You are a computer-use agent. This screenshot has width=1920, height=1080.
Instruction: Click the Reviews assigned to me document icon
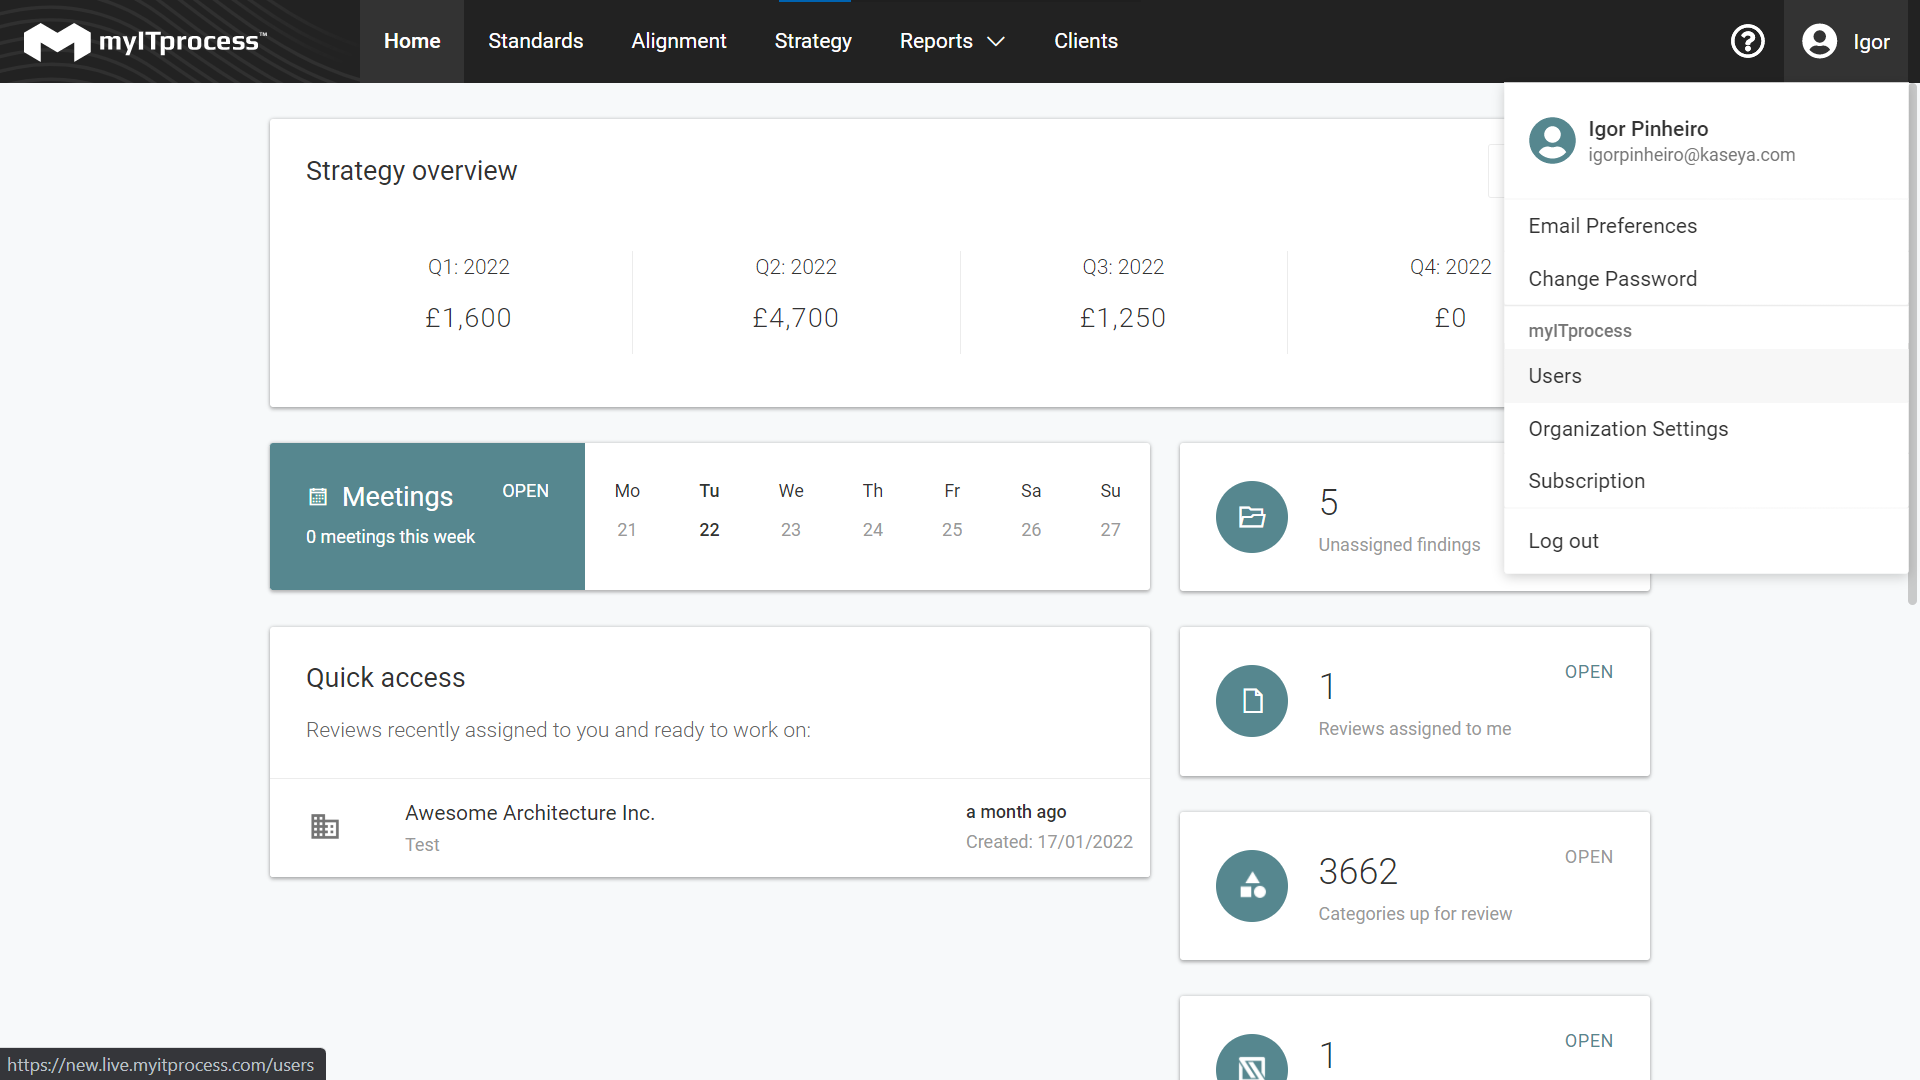tap(1251, 701)
